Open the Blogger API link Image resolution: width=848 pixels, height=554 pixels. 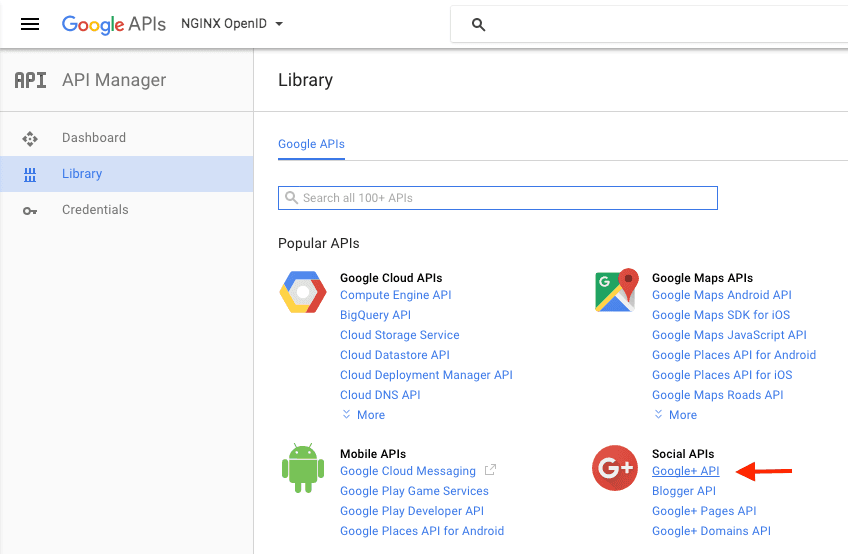coord(683,491)
